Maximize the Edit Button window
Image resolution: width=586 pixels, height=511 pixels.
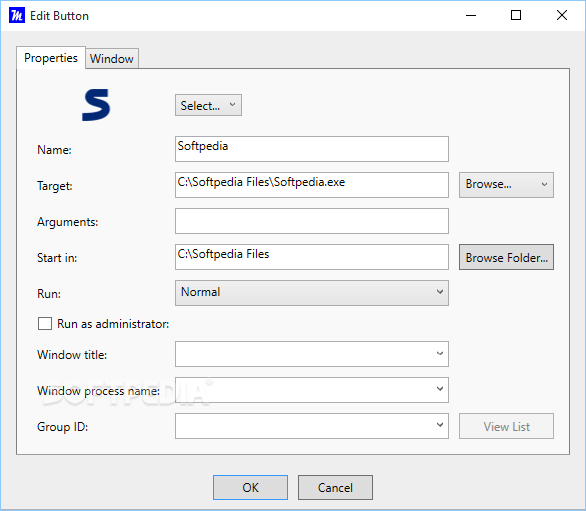tap(516, 15)
